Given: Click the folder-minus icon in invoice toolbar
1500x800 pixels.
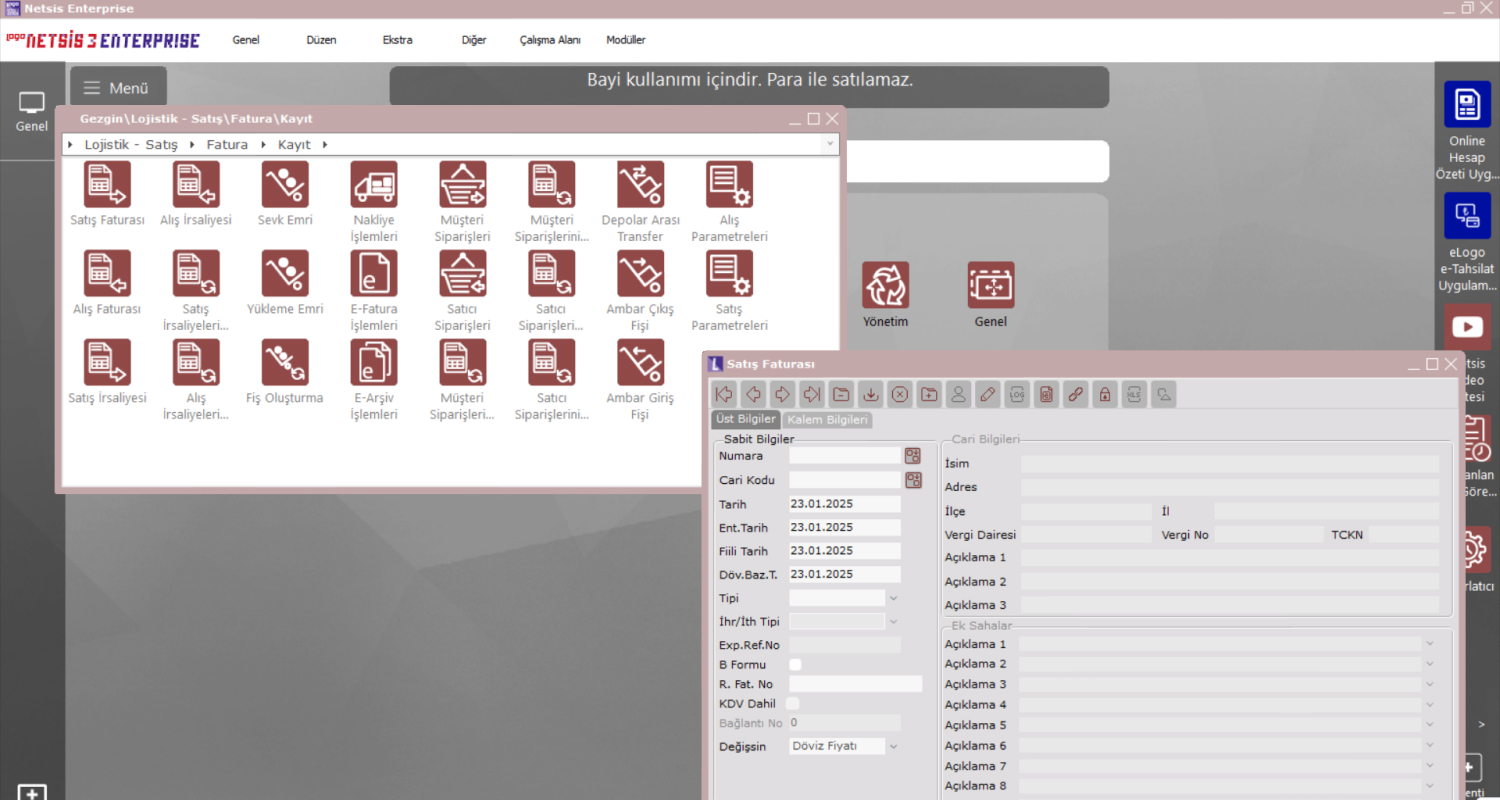Looking at the screenshot, I should (x=841, y=394).
